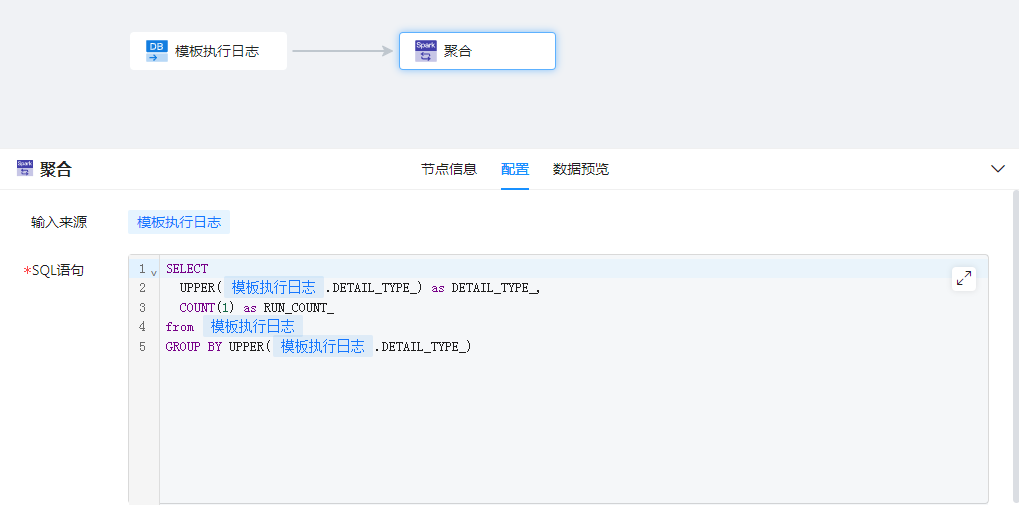Collapse the configuration panel with the chevron

pos(997,169)
